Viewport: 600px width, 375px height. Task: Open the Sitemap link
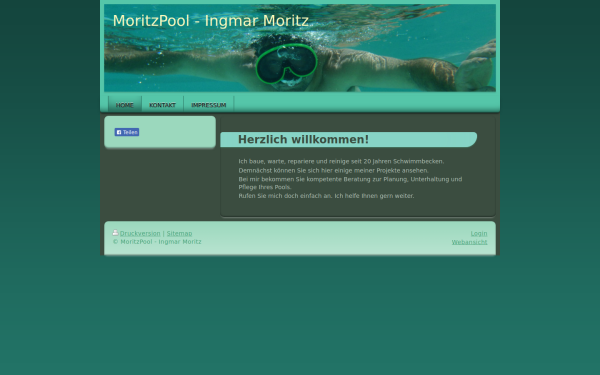point(179,233)
